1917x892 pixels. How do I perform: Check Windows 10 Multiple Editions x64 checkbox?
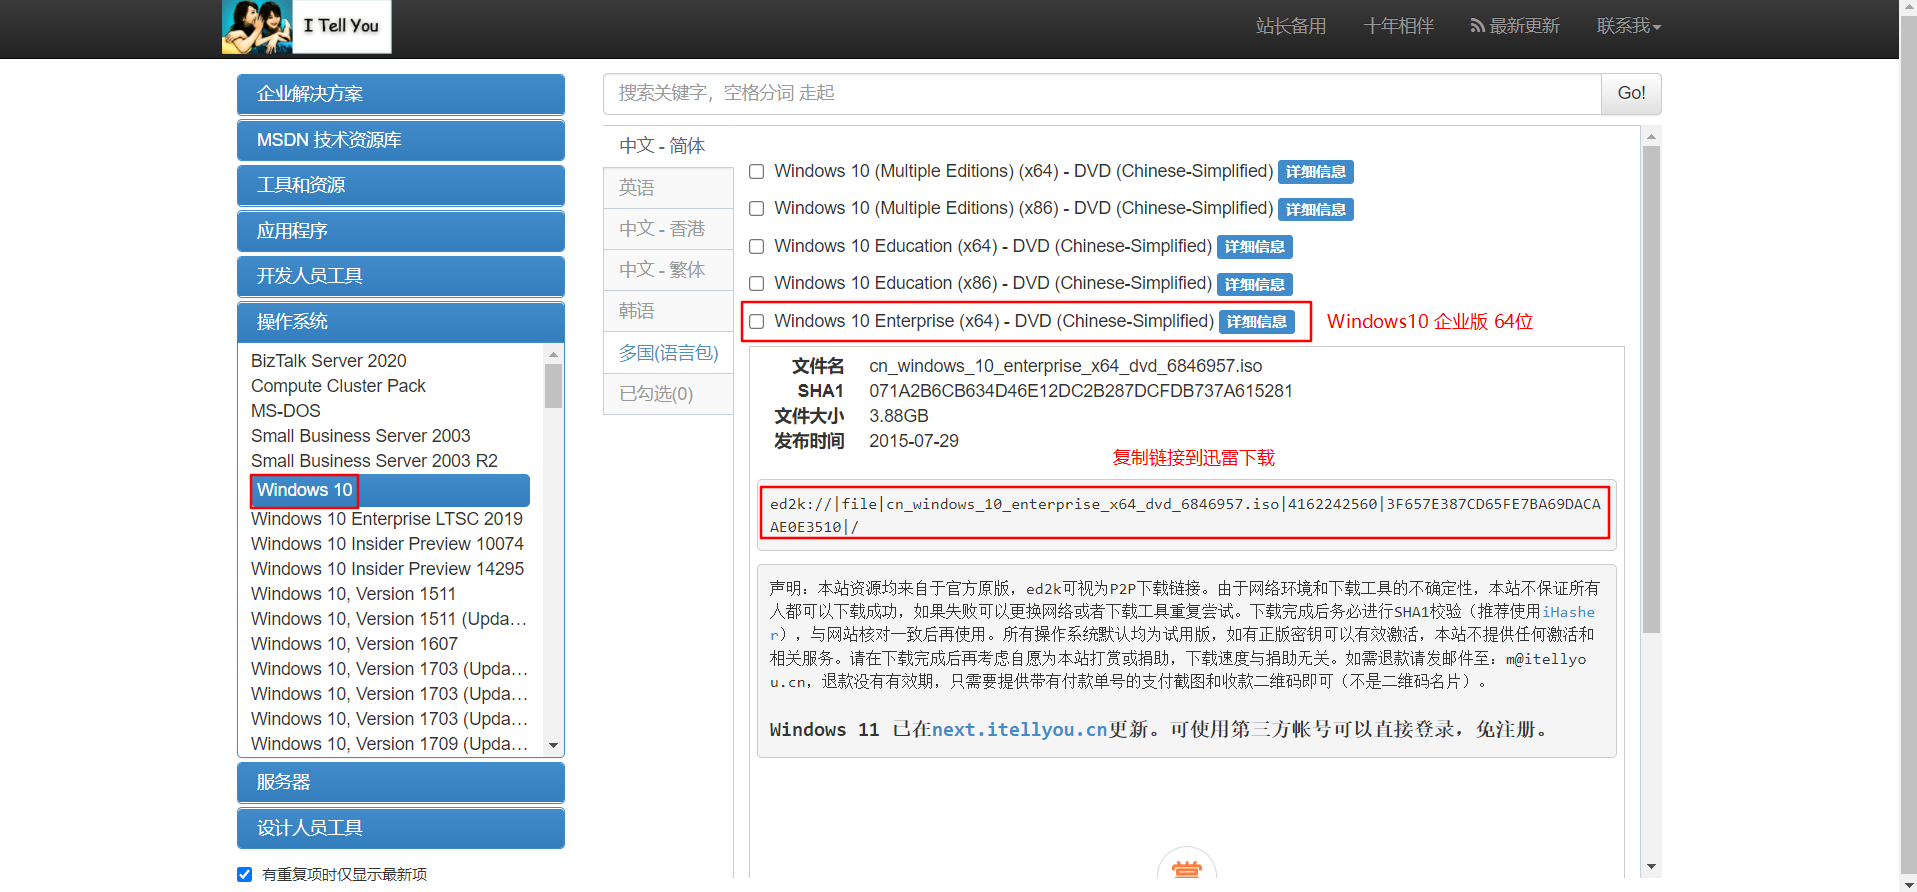(757, 172)
